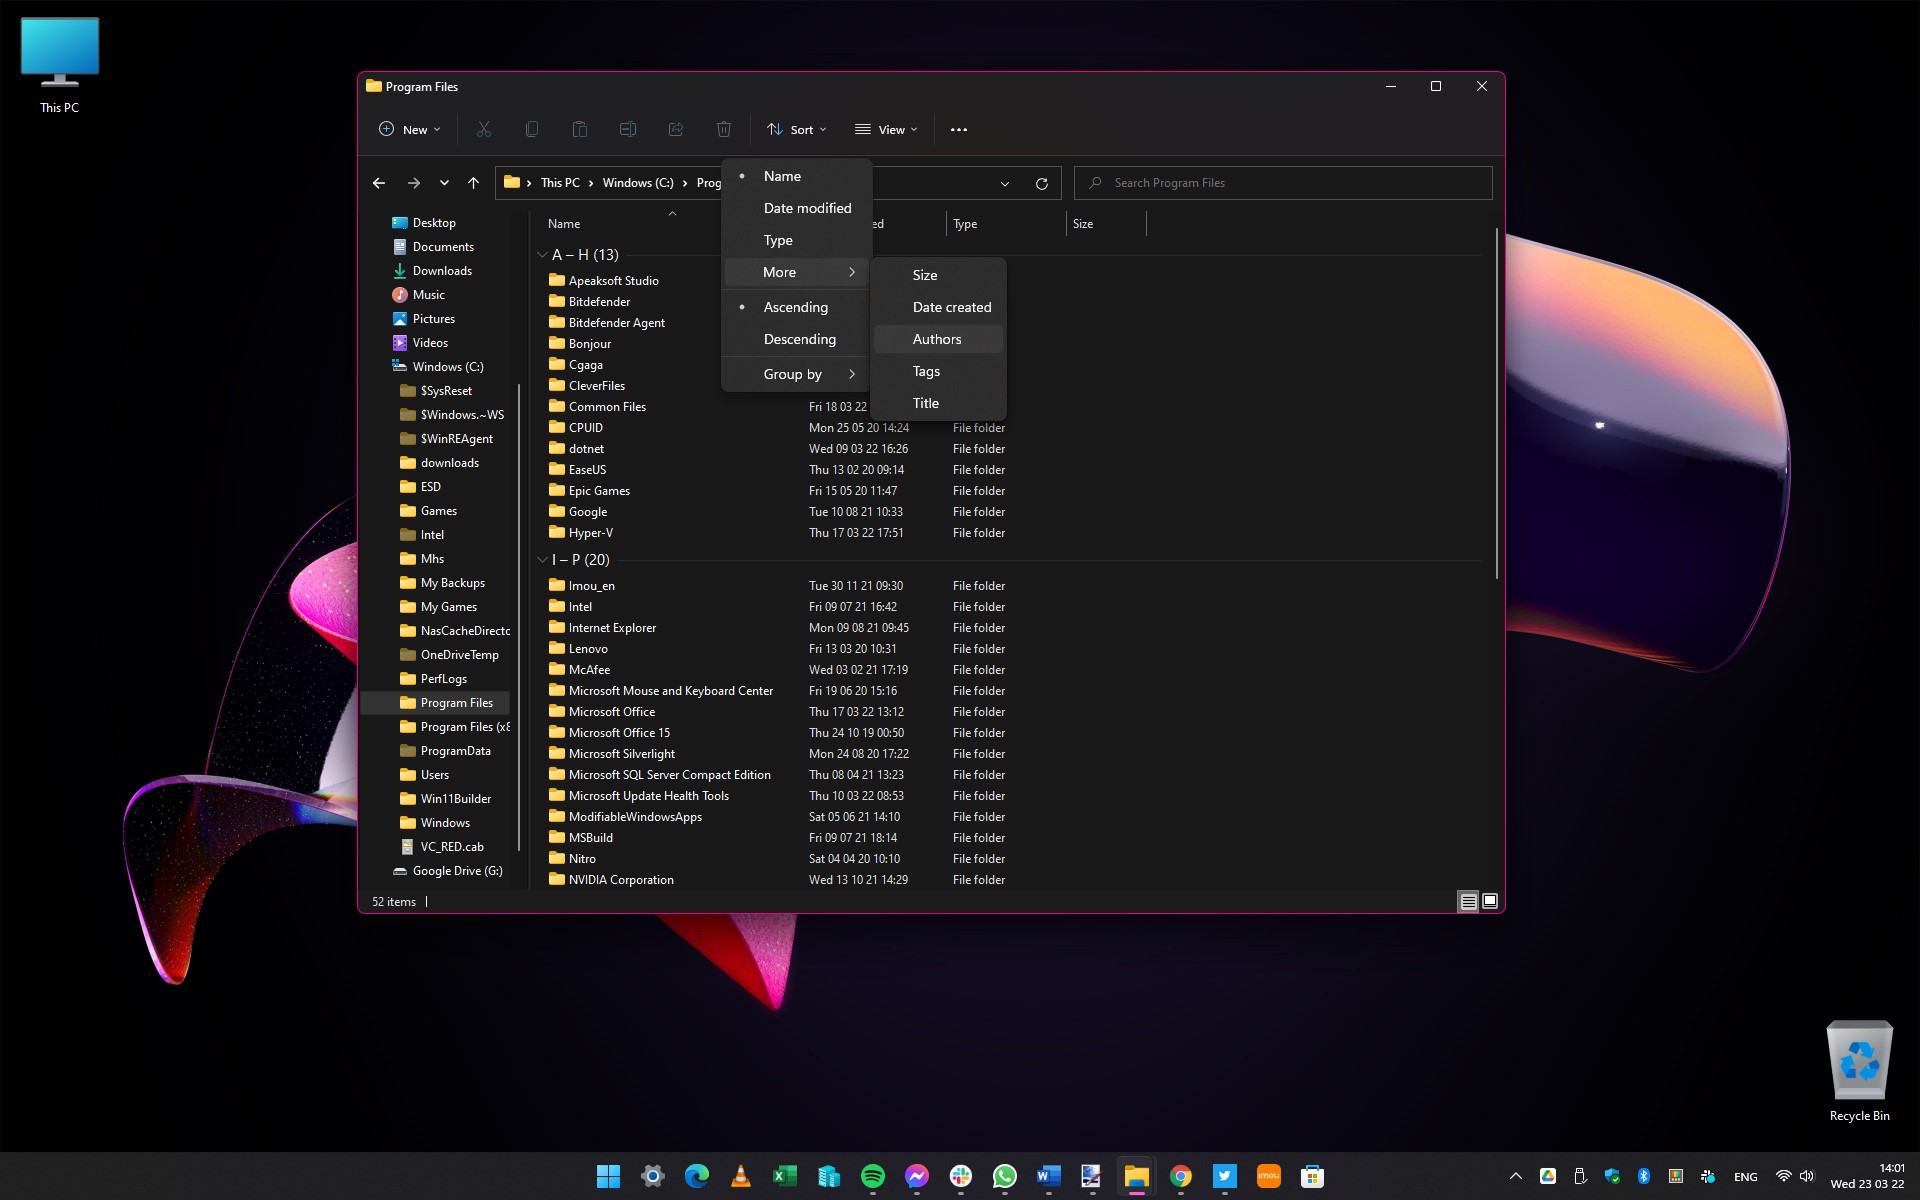Open the View dropdown
The image size is (1920, 1200).
[x=885, y=129]
